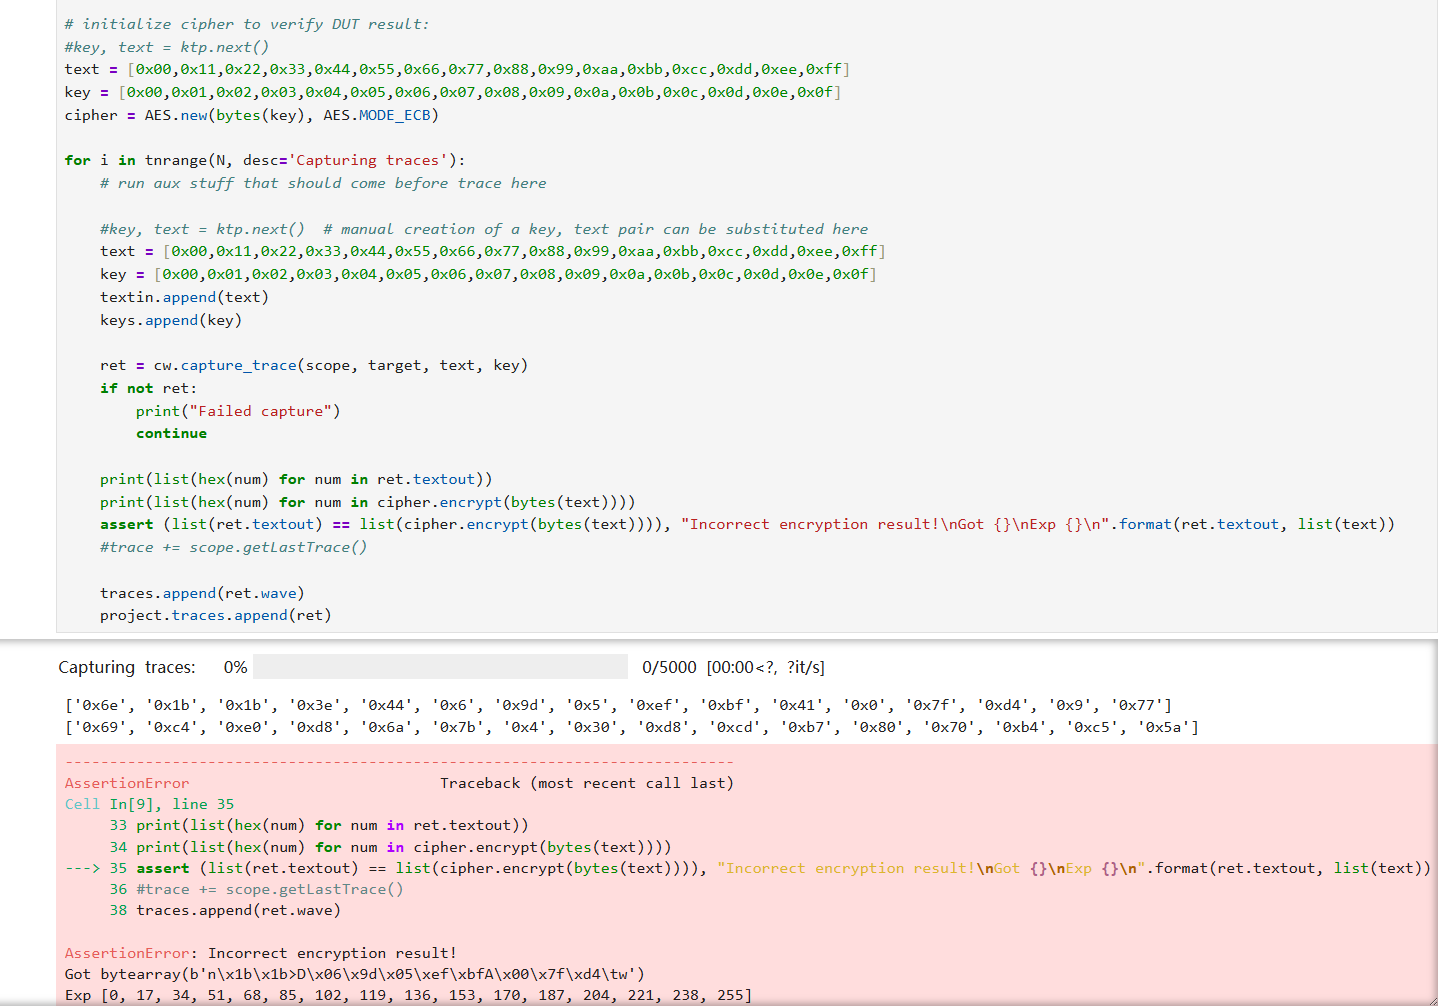Place cursor on cipher = AES.new line
The width and height of the screenshot is (1451, 1008).
pyautogui.click(x=251, y=115)
